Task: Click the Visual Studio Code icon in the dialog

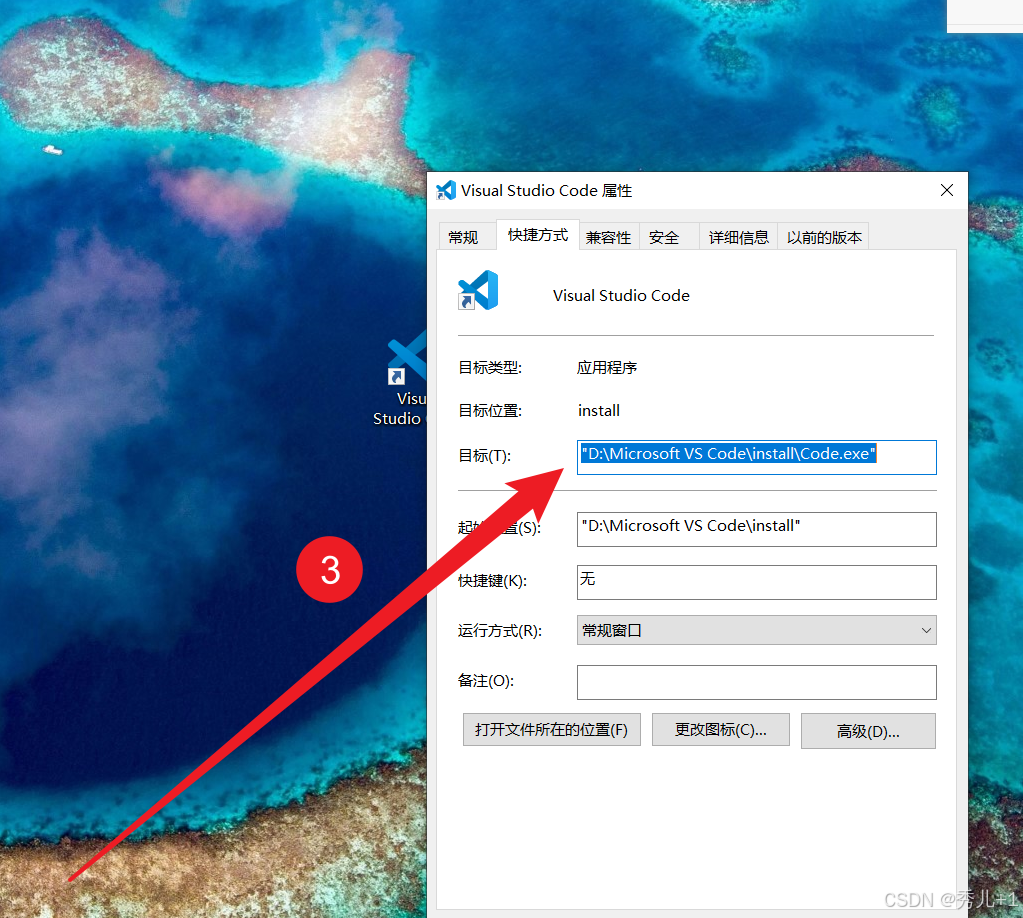Action: (478, 289)
